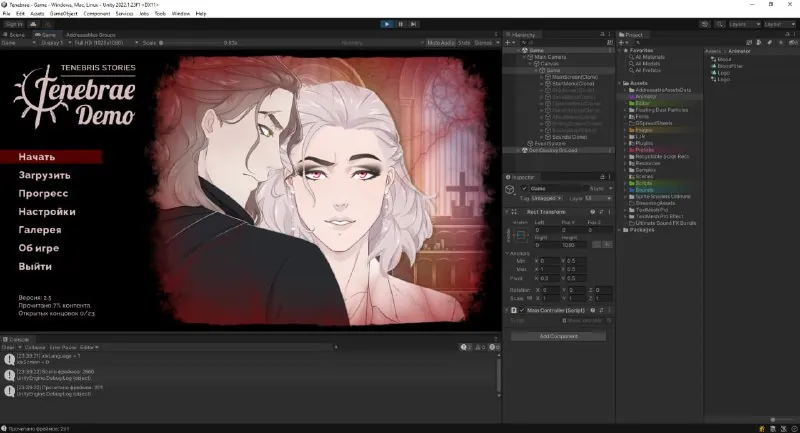Toggle the Static checkbox in Inspector
Viewport: 800px width, 433px height.
[586, 188]
